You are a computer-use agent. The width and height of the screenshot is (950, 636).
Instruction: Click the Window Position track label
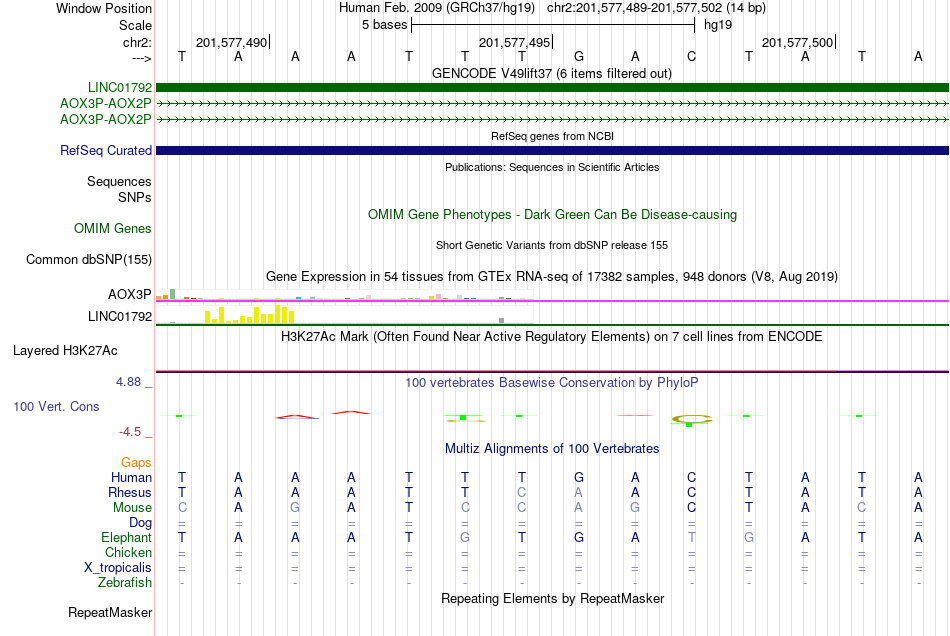[x=104, y=8]
